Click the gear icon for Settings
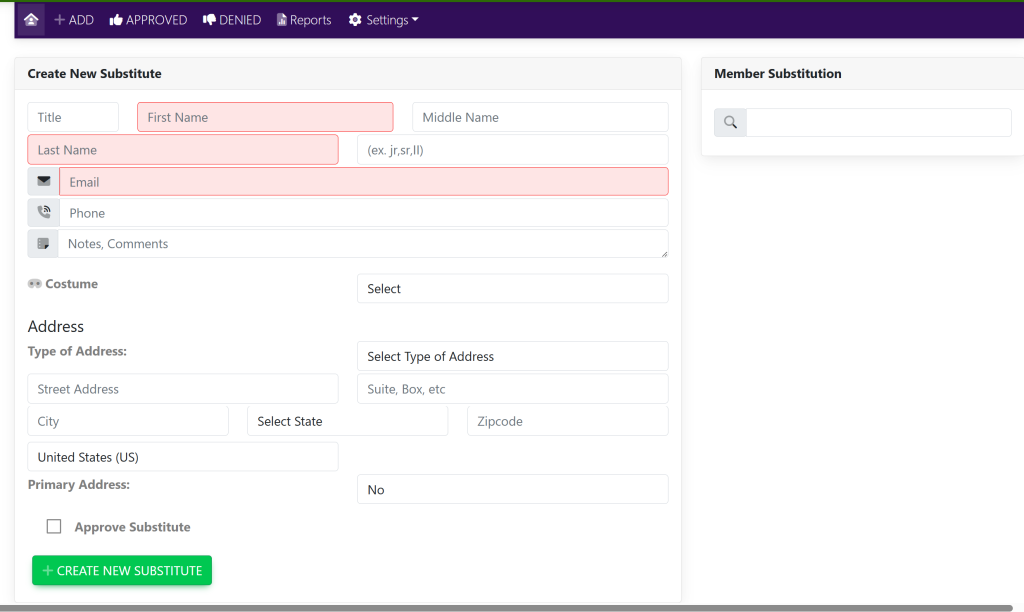Image resolution: width=1024 pixels, height=612 pixels. point(355,20)
